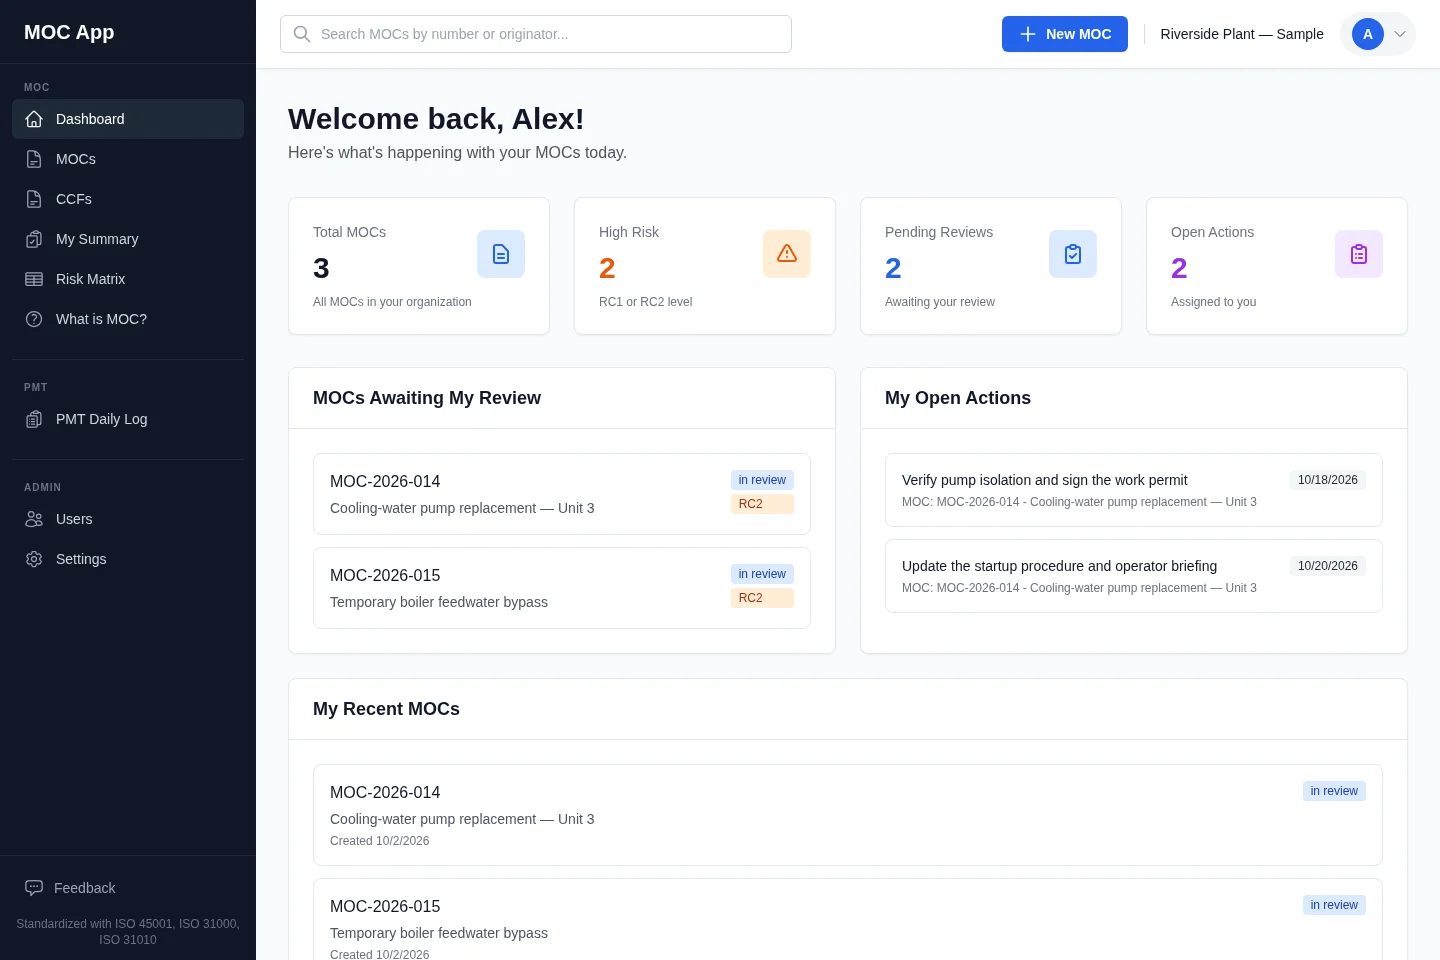Image resolution: width=1440 pixels, height=960 pixels.
Task: Click the Total MOCs document icon
Action: pos(501,254)
